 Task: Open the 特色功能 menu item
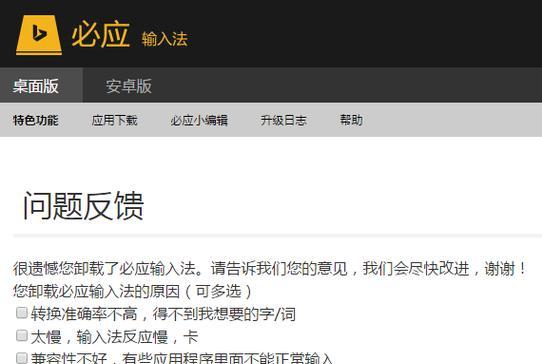click(36, 120)
